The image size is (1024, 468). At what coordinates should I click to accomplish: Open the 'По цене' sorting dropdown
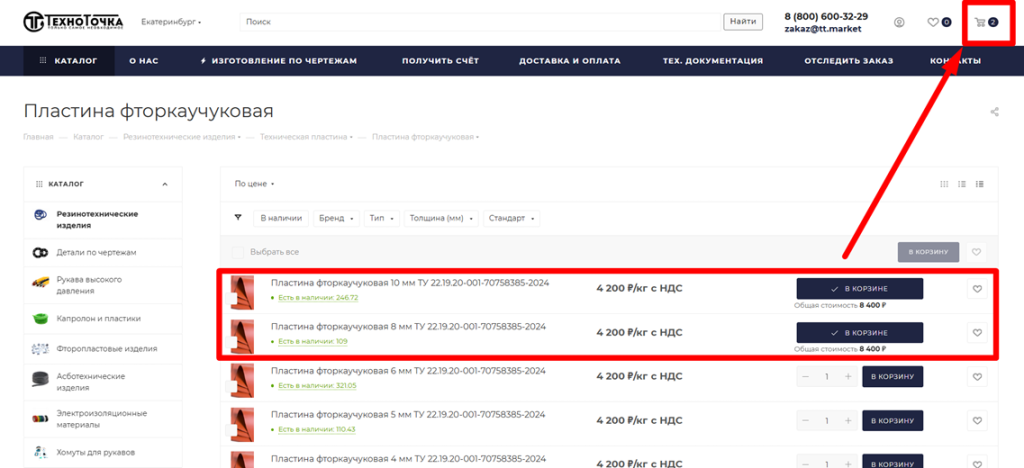[x=254, y=184]
